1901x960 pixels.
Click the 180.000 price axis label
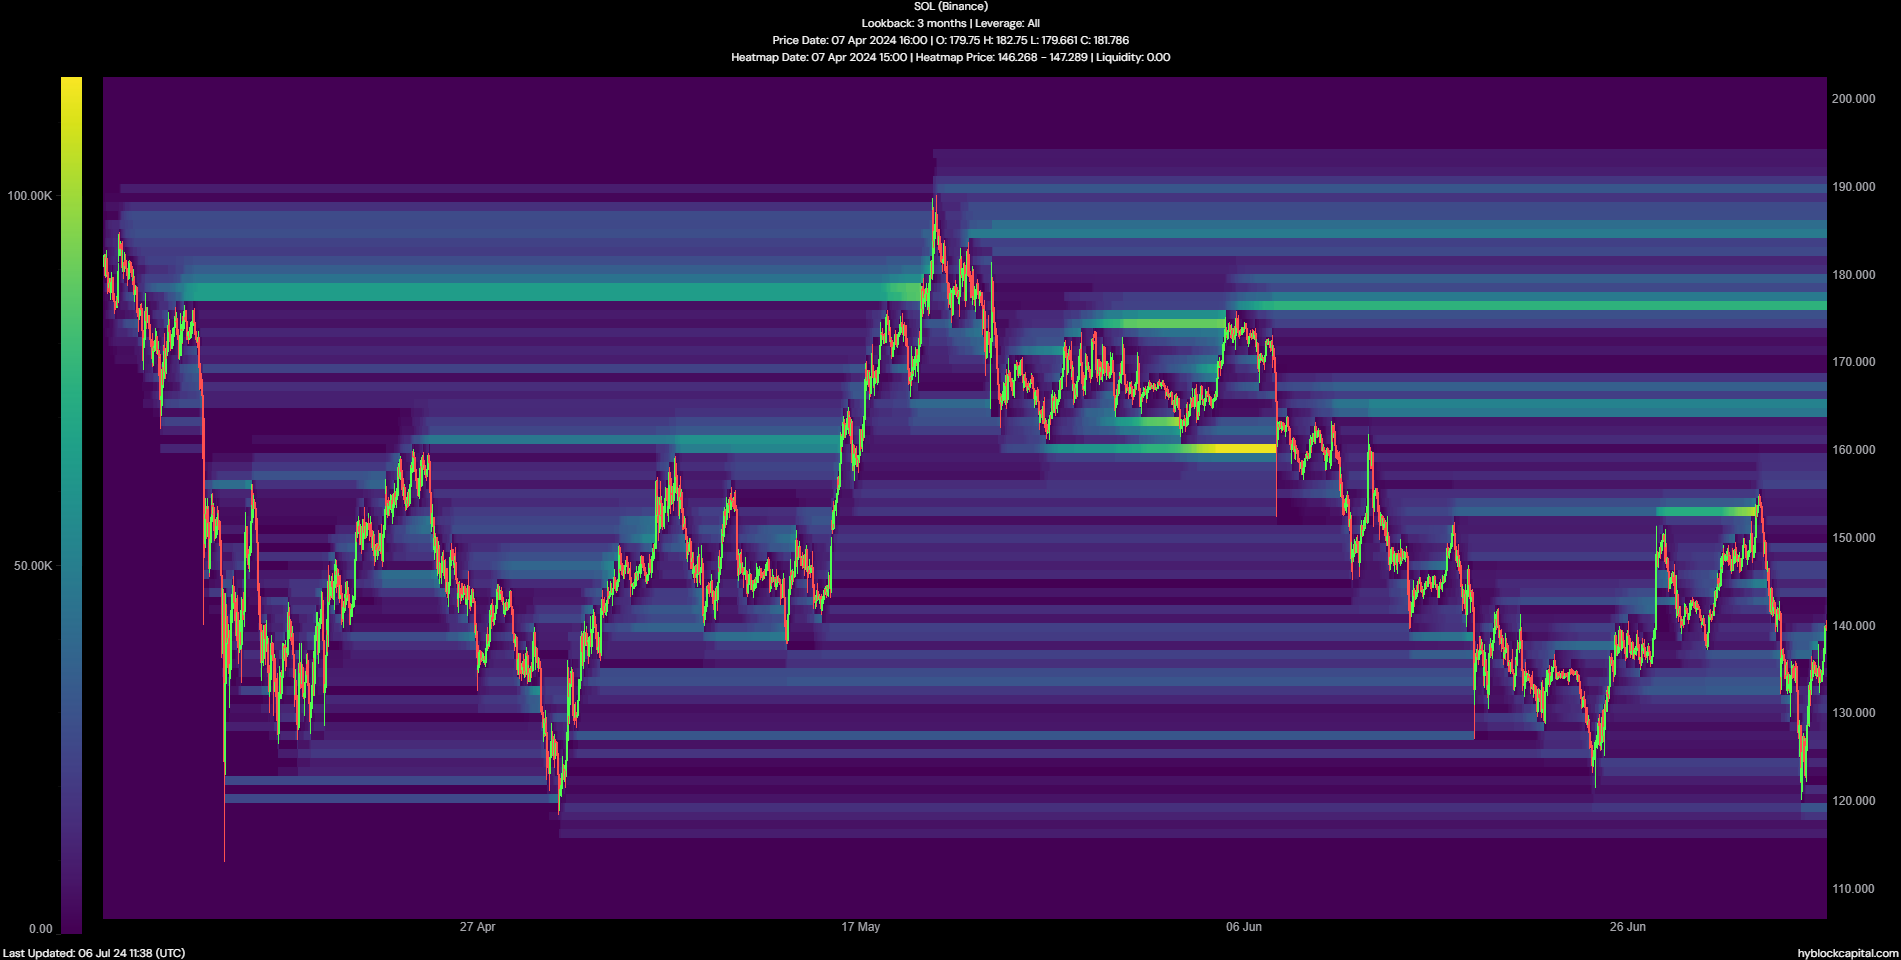(1853, 275)
